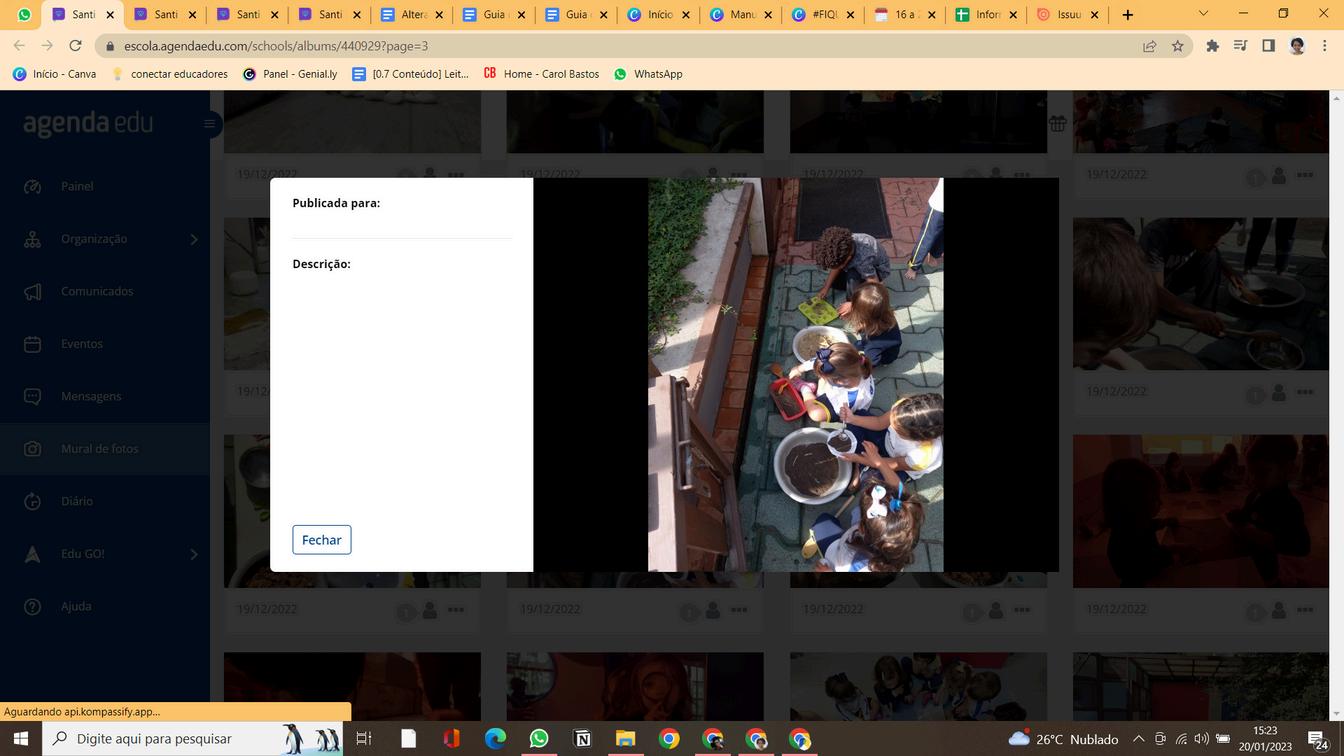Open the "Início - Canva" bookmark
This screenshot has height=756, width=1344.
point(54,74)
